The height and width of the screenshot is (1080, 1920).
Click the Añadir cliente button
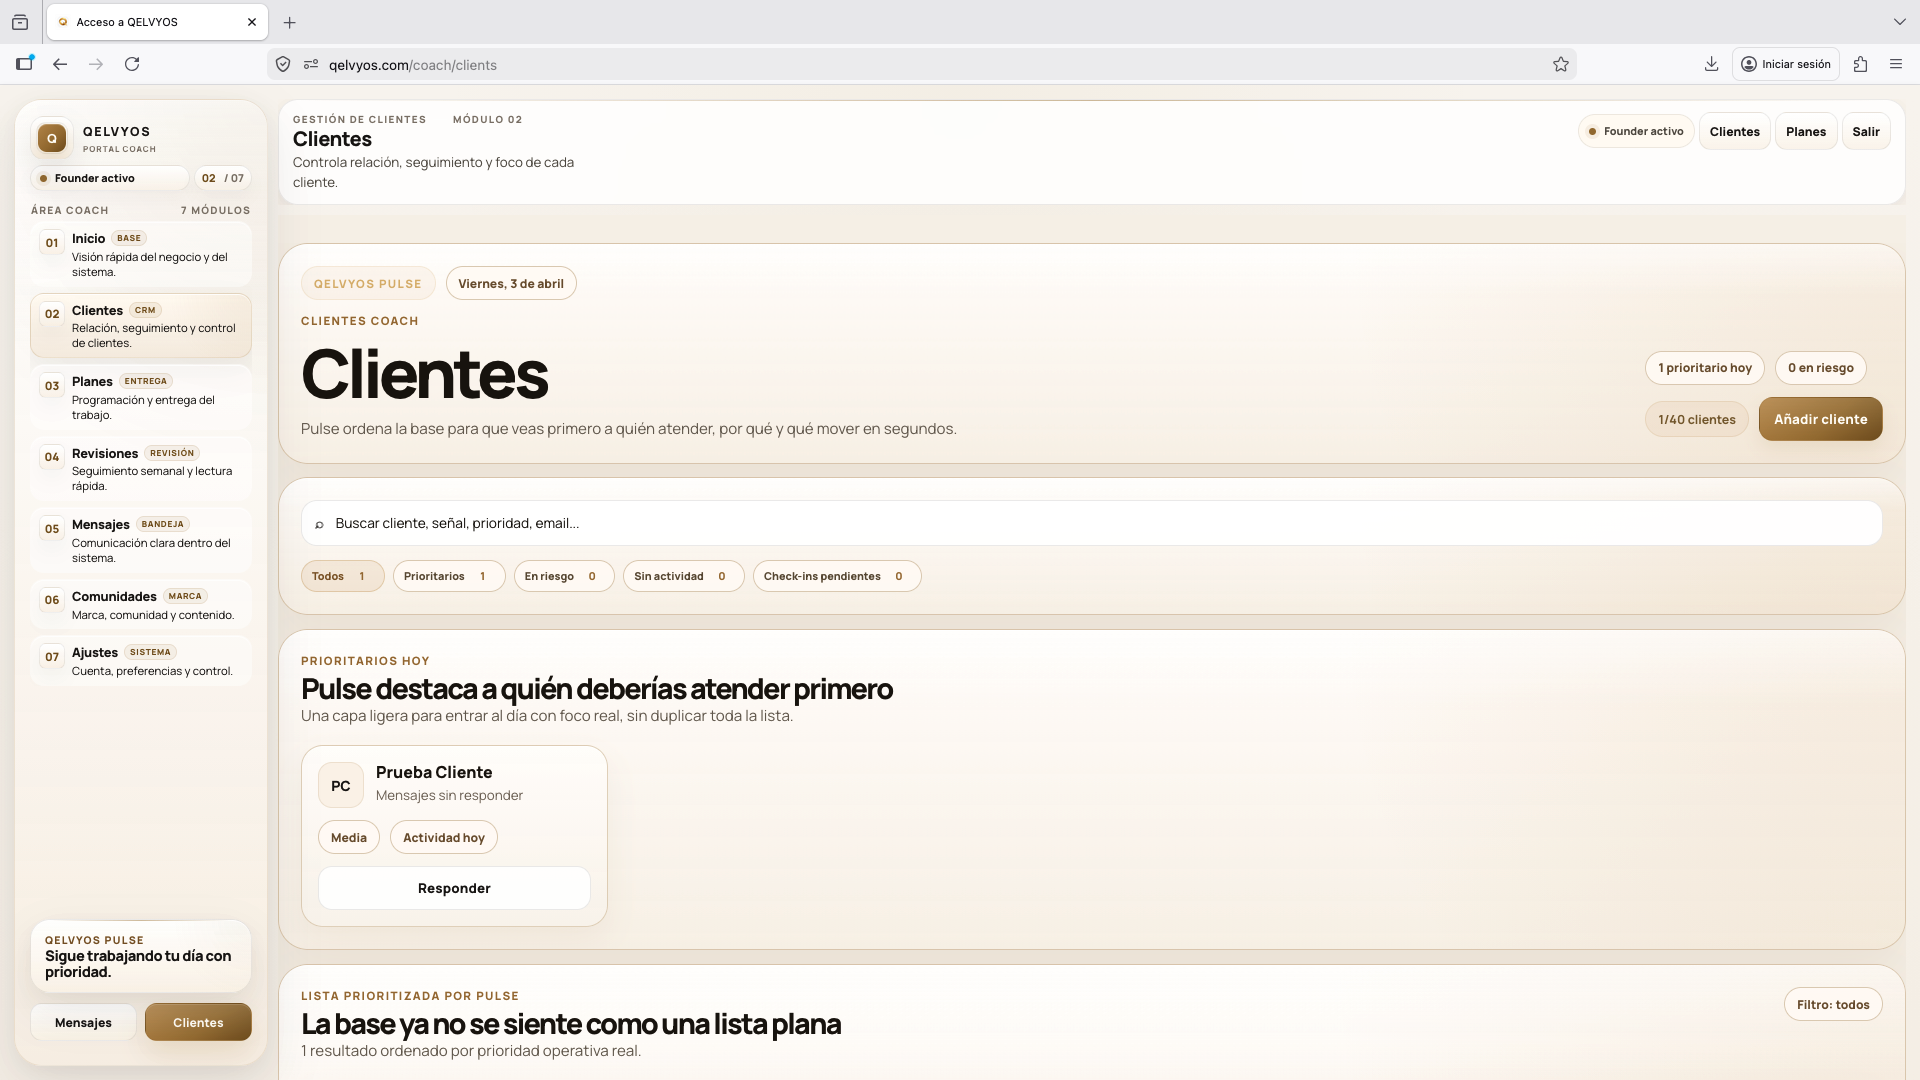click(x=1820, y=420)
